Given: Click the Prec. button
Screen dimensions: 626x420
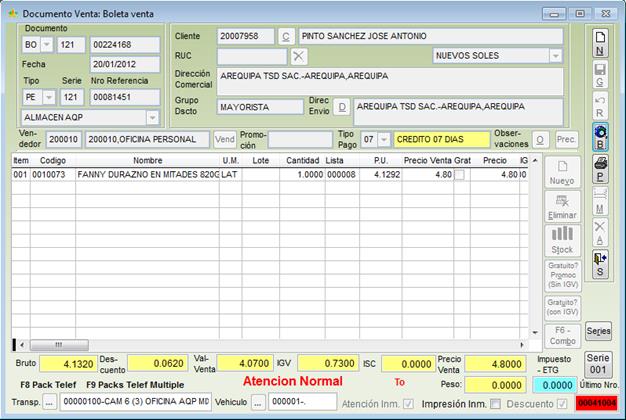Looking at the screenshot, I should [566, 140].
